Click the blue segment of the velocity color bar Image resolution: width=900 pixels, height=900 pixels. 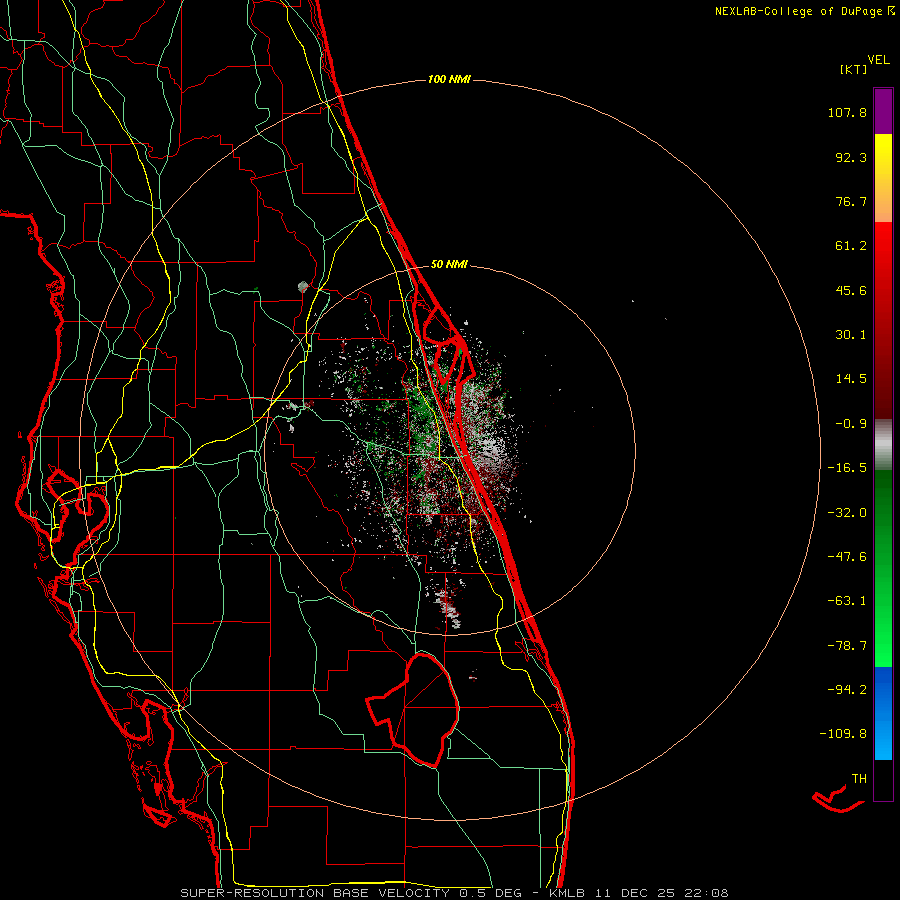(883, 713)
